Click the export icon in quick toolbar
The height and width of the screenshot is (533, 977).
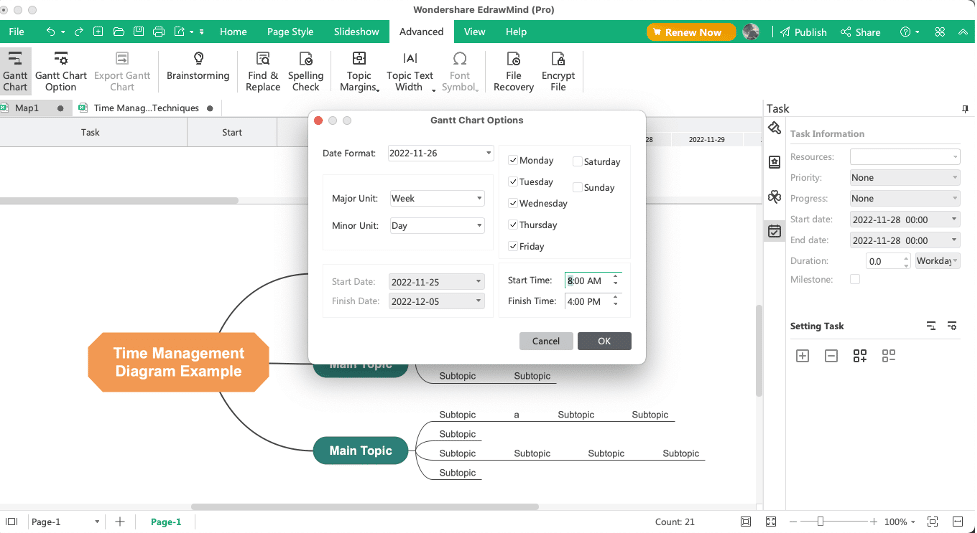point(179,32)
